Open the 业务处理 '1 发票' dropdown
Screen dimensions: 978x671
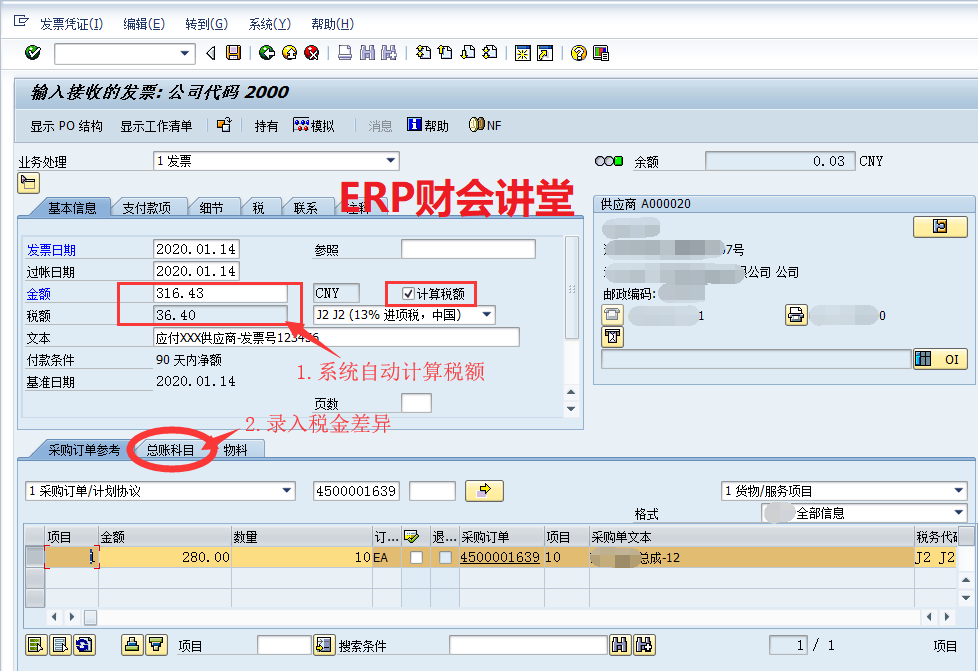[390, 161]
